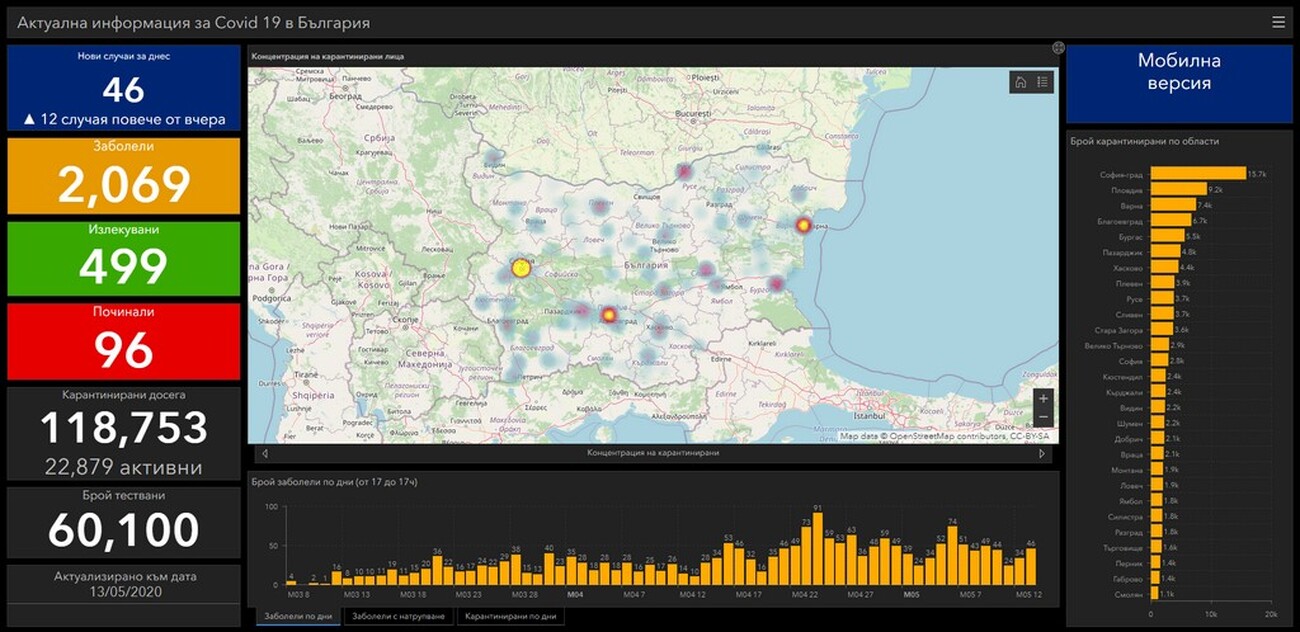Viewport: 1300px width, 632px height.
Task: Switch to the Заболели по дни tab
Action: click(298, 617)
